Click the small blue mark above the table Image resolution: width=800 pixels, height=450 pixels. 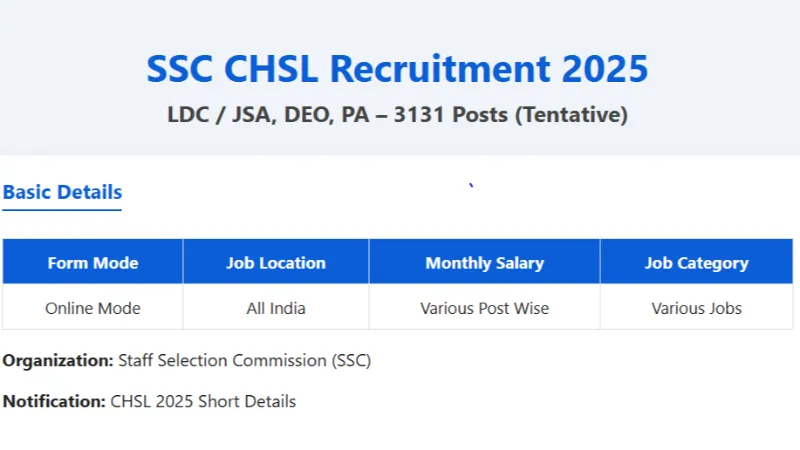(471, 185)
